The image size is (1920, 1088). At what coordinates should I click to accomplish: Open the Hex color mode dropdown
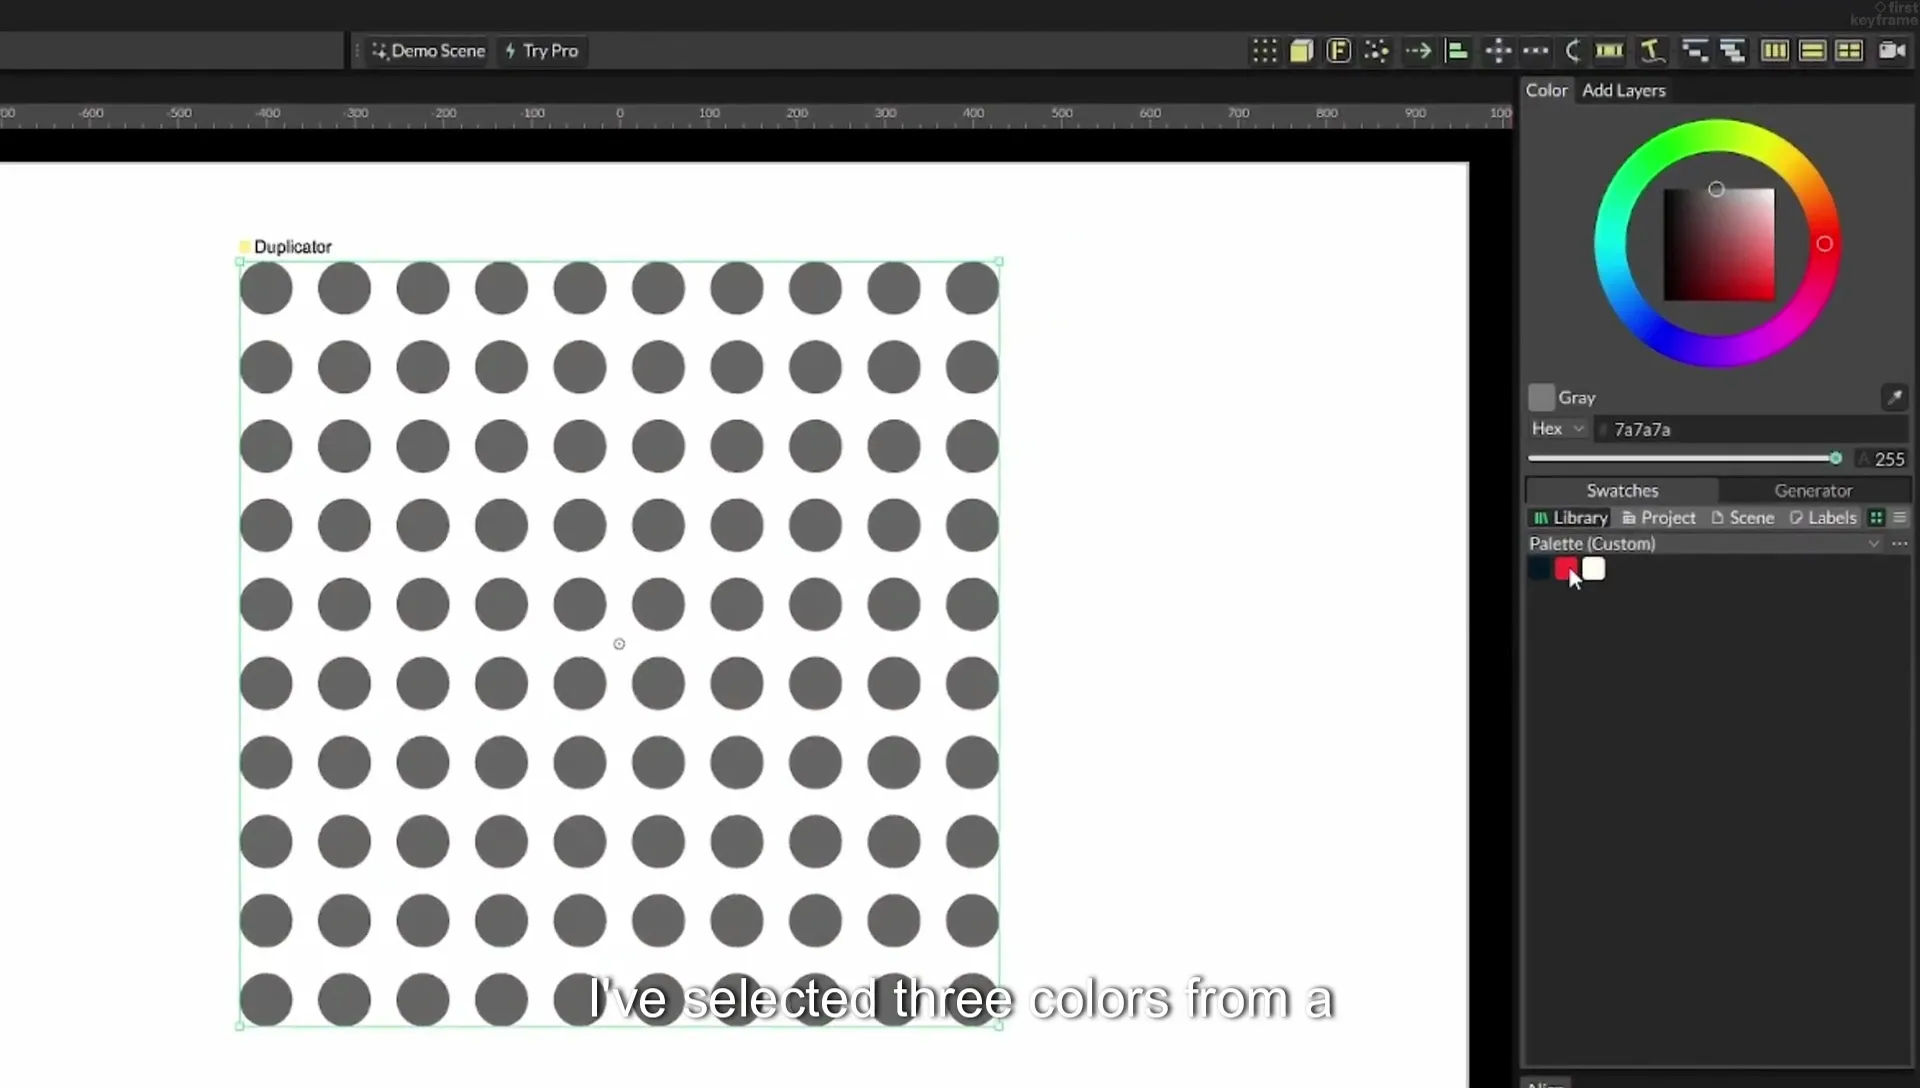click(1557, 428)
